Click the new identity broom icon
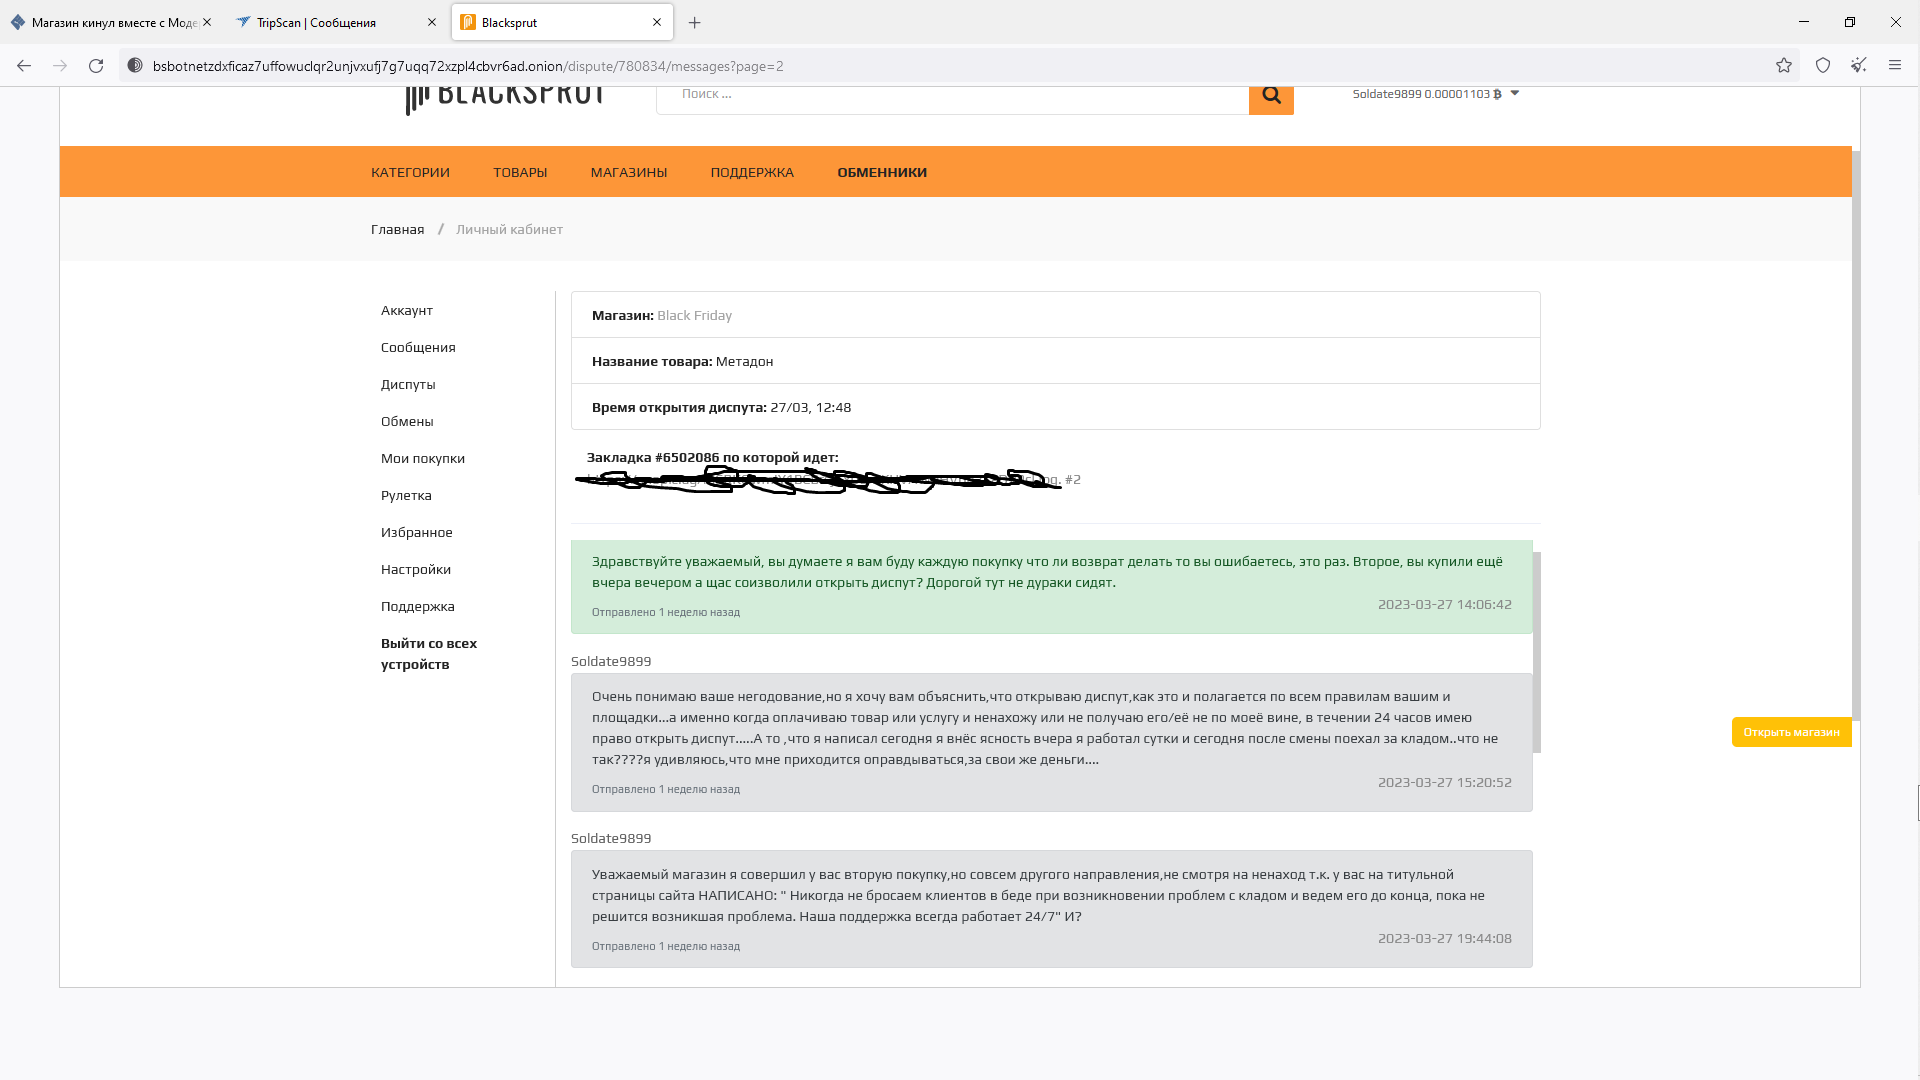The height and width of the screenshot is (1080, 1920). (1859, 66)
